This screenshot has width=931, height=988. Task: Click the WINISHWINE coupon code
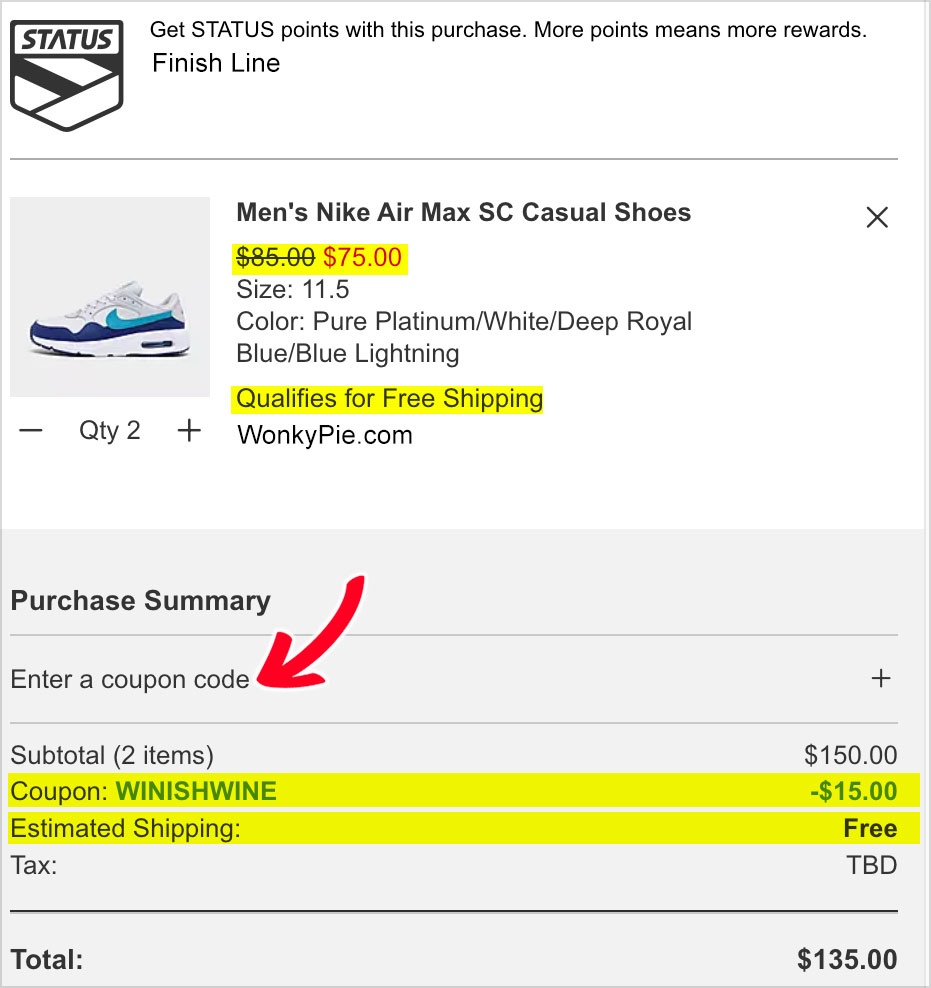tap(196, 791)
